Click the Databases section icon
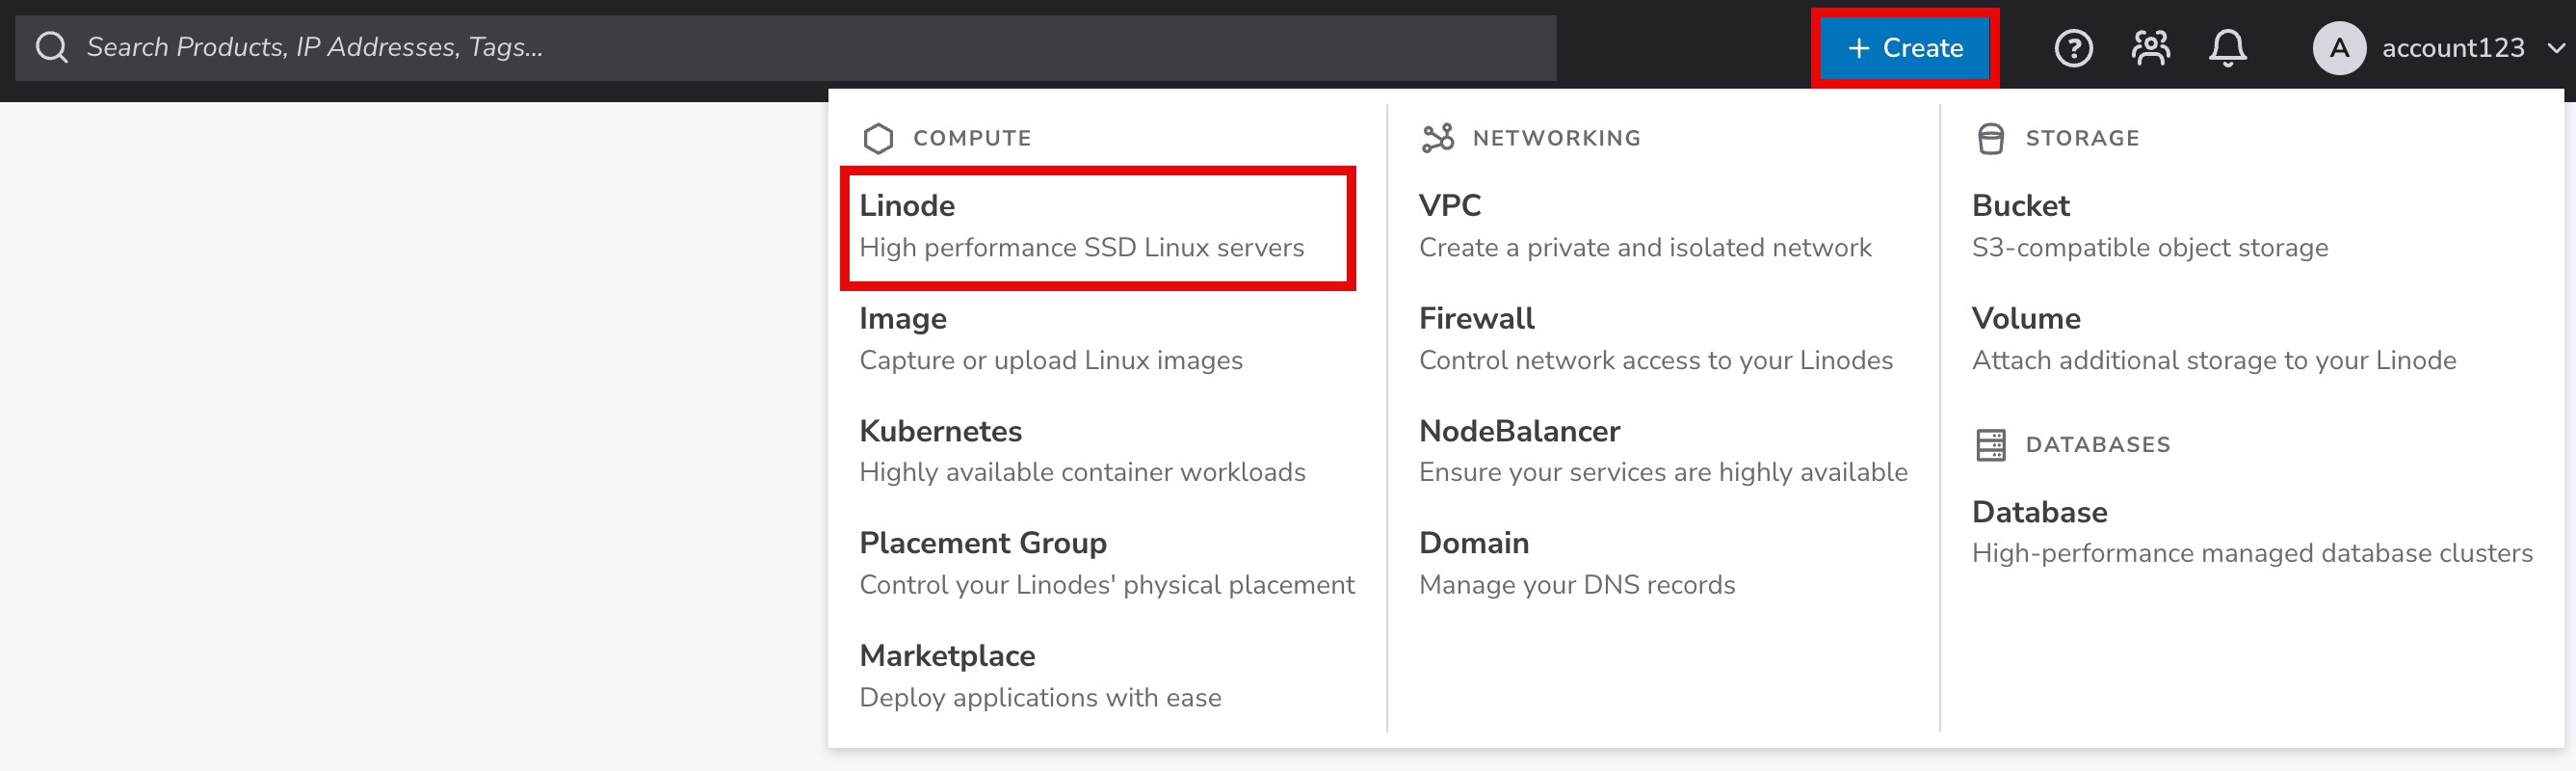The image size is (2576, 771). click(1990, 445)
